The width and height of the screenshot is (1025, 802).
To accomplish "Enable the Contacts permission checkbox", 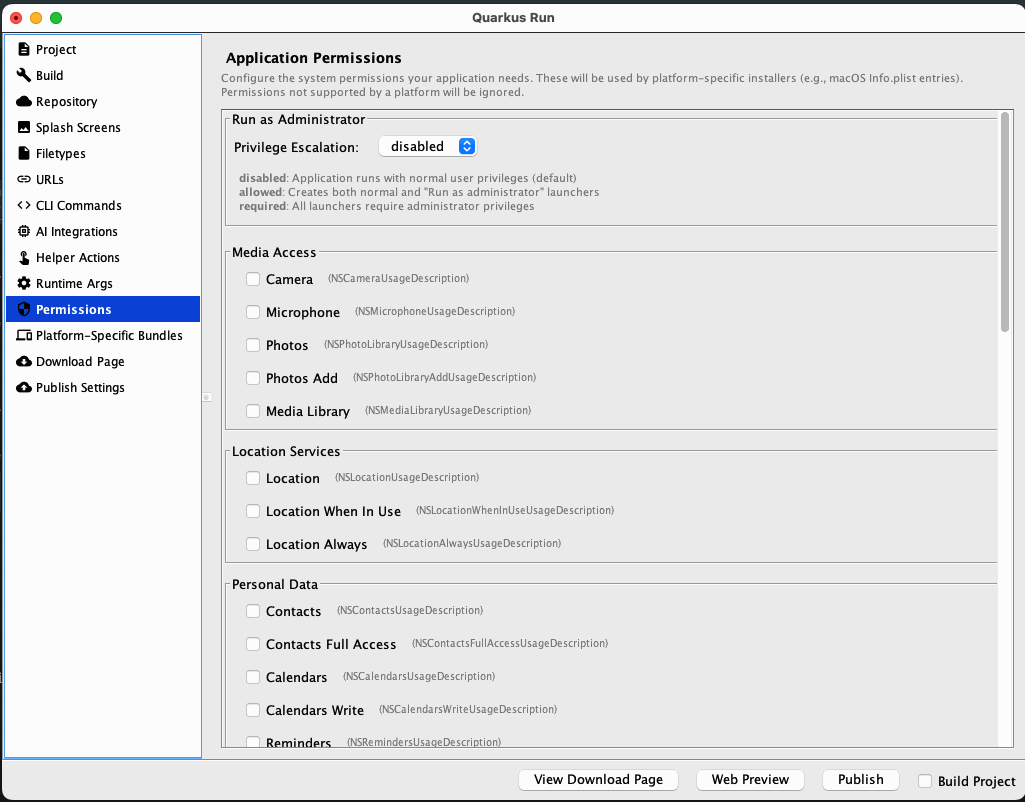I will [253, 611].
